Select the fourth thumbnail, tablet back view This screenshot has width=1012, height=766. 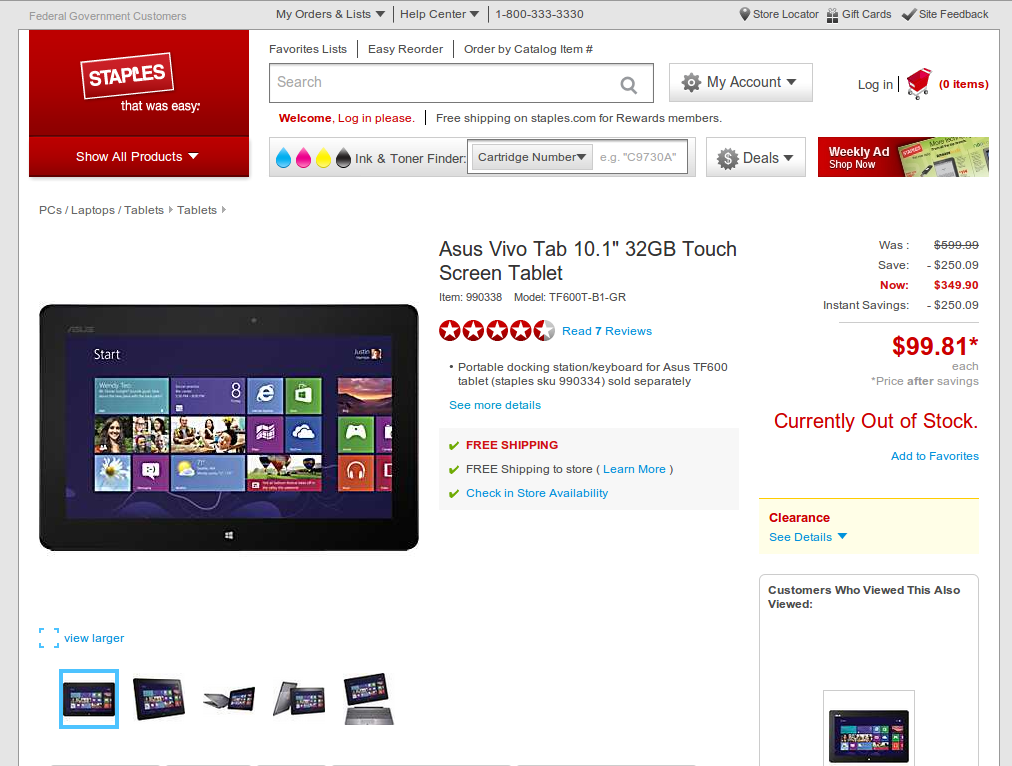point(299,699)
